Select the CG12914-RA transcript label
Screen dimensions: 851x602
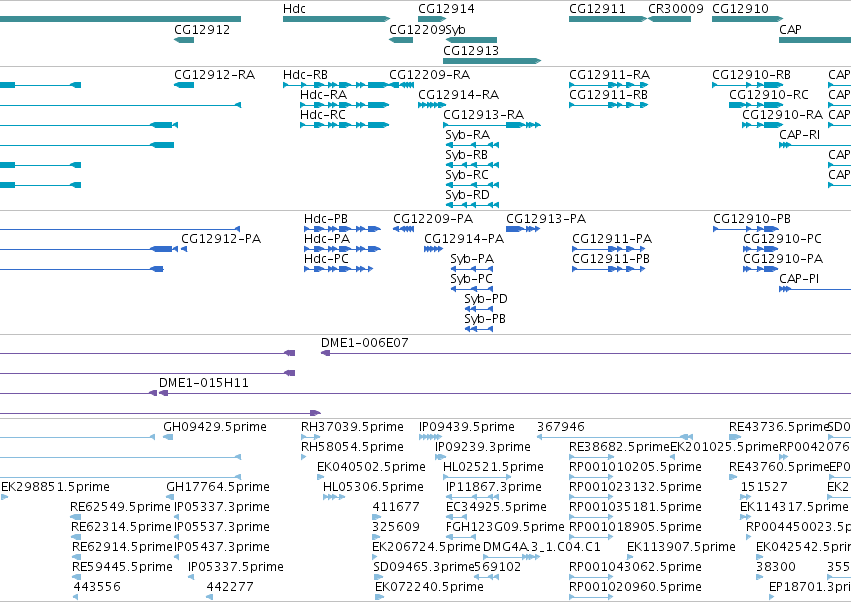pos(459,95)
